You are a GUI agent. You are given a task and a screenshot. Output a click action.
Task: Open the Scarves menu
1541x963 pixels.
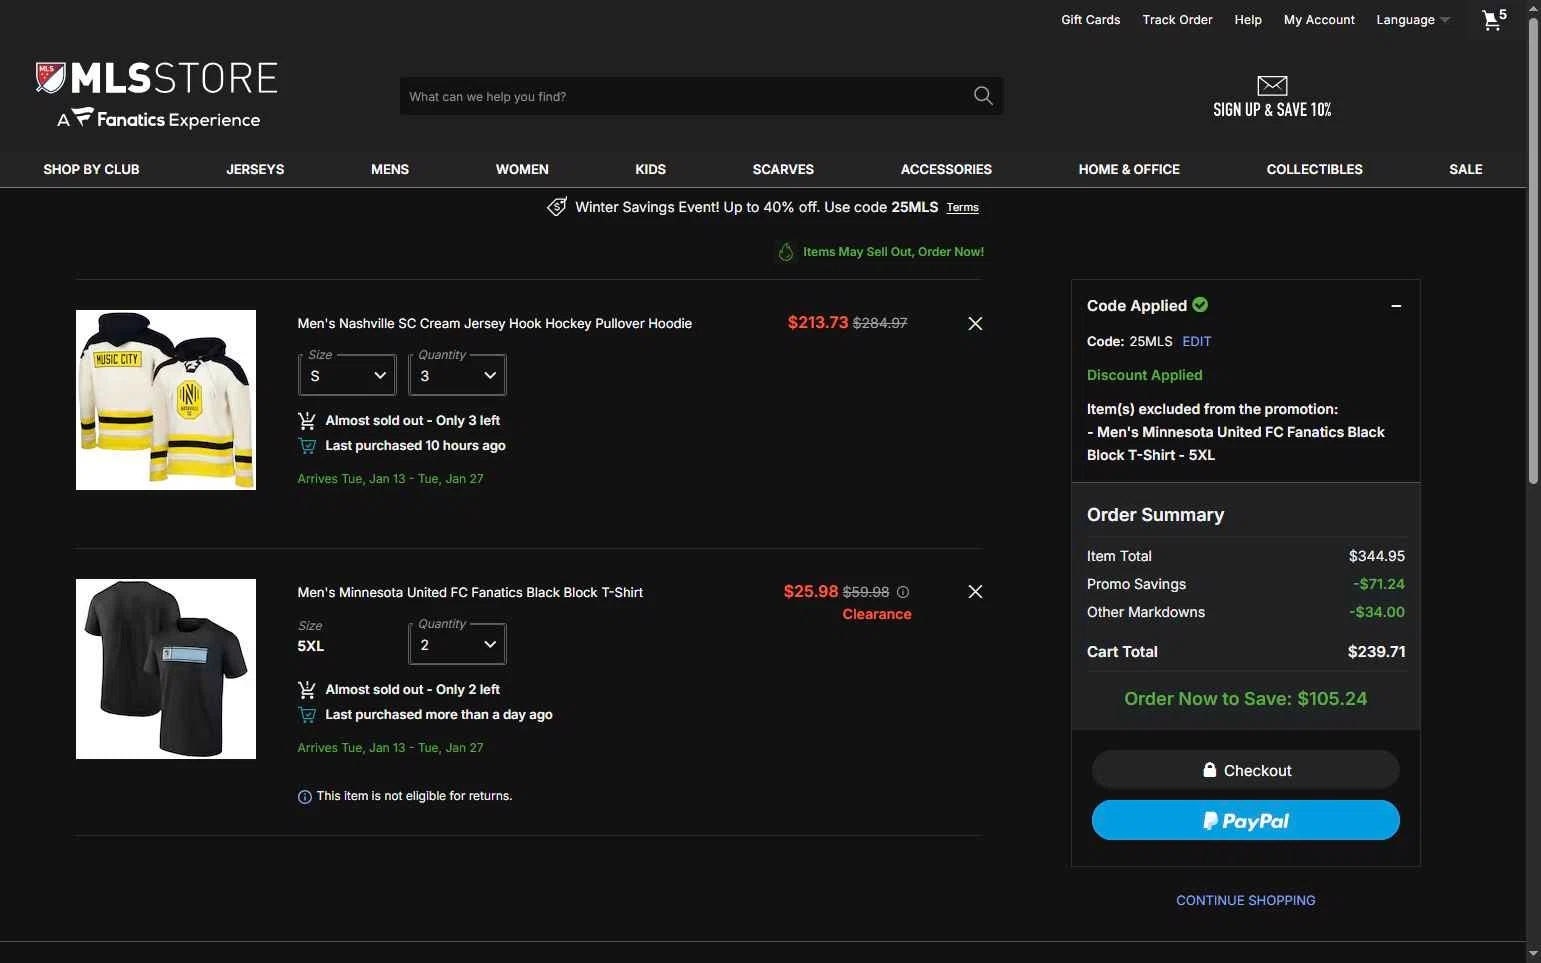783,169
